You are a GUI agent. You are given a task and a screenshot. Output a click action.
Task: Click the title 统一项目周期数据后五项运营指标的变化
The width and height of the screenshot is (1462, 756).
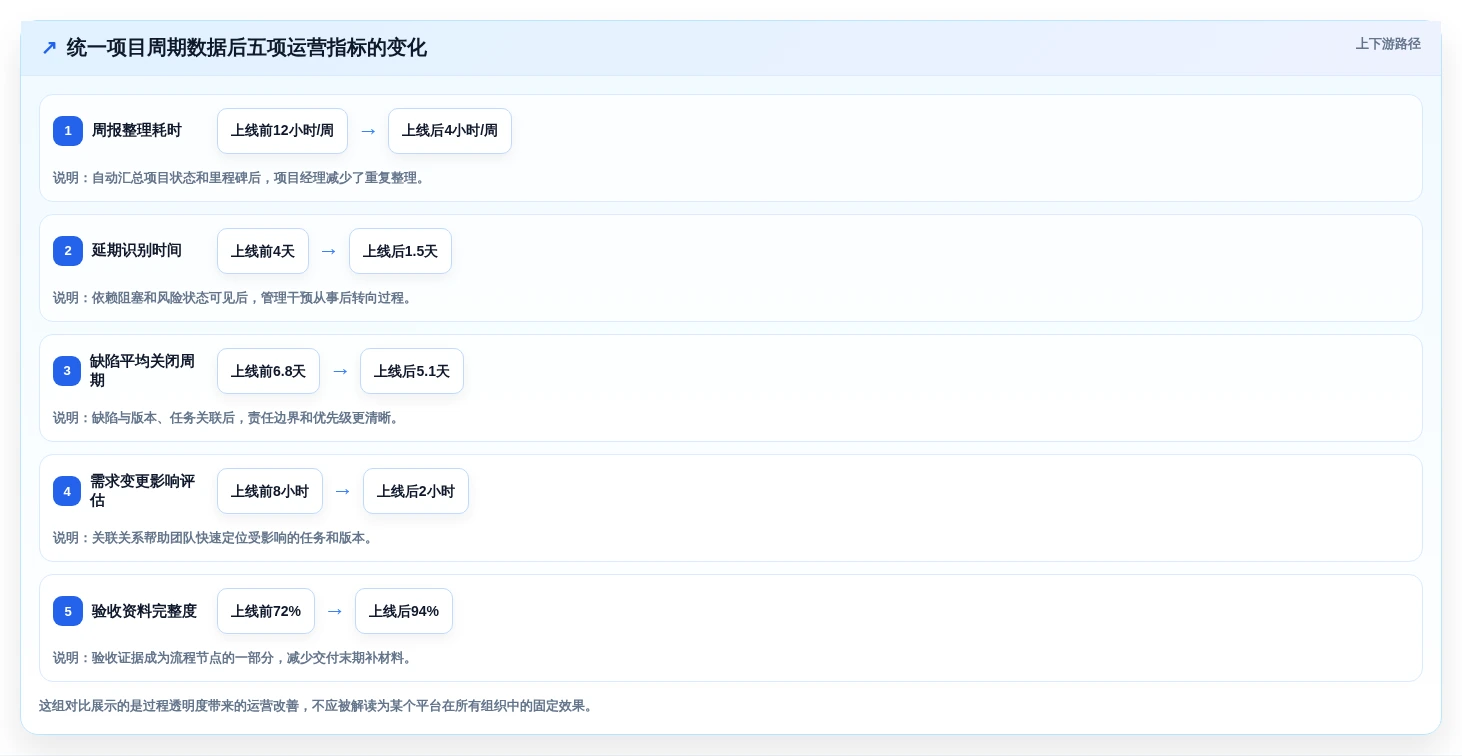(247, 48)
